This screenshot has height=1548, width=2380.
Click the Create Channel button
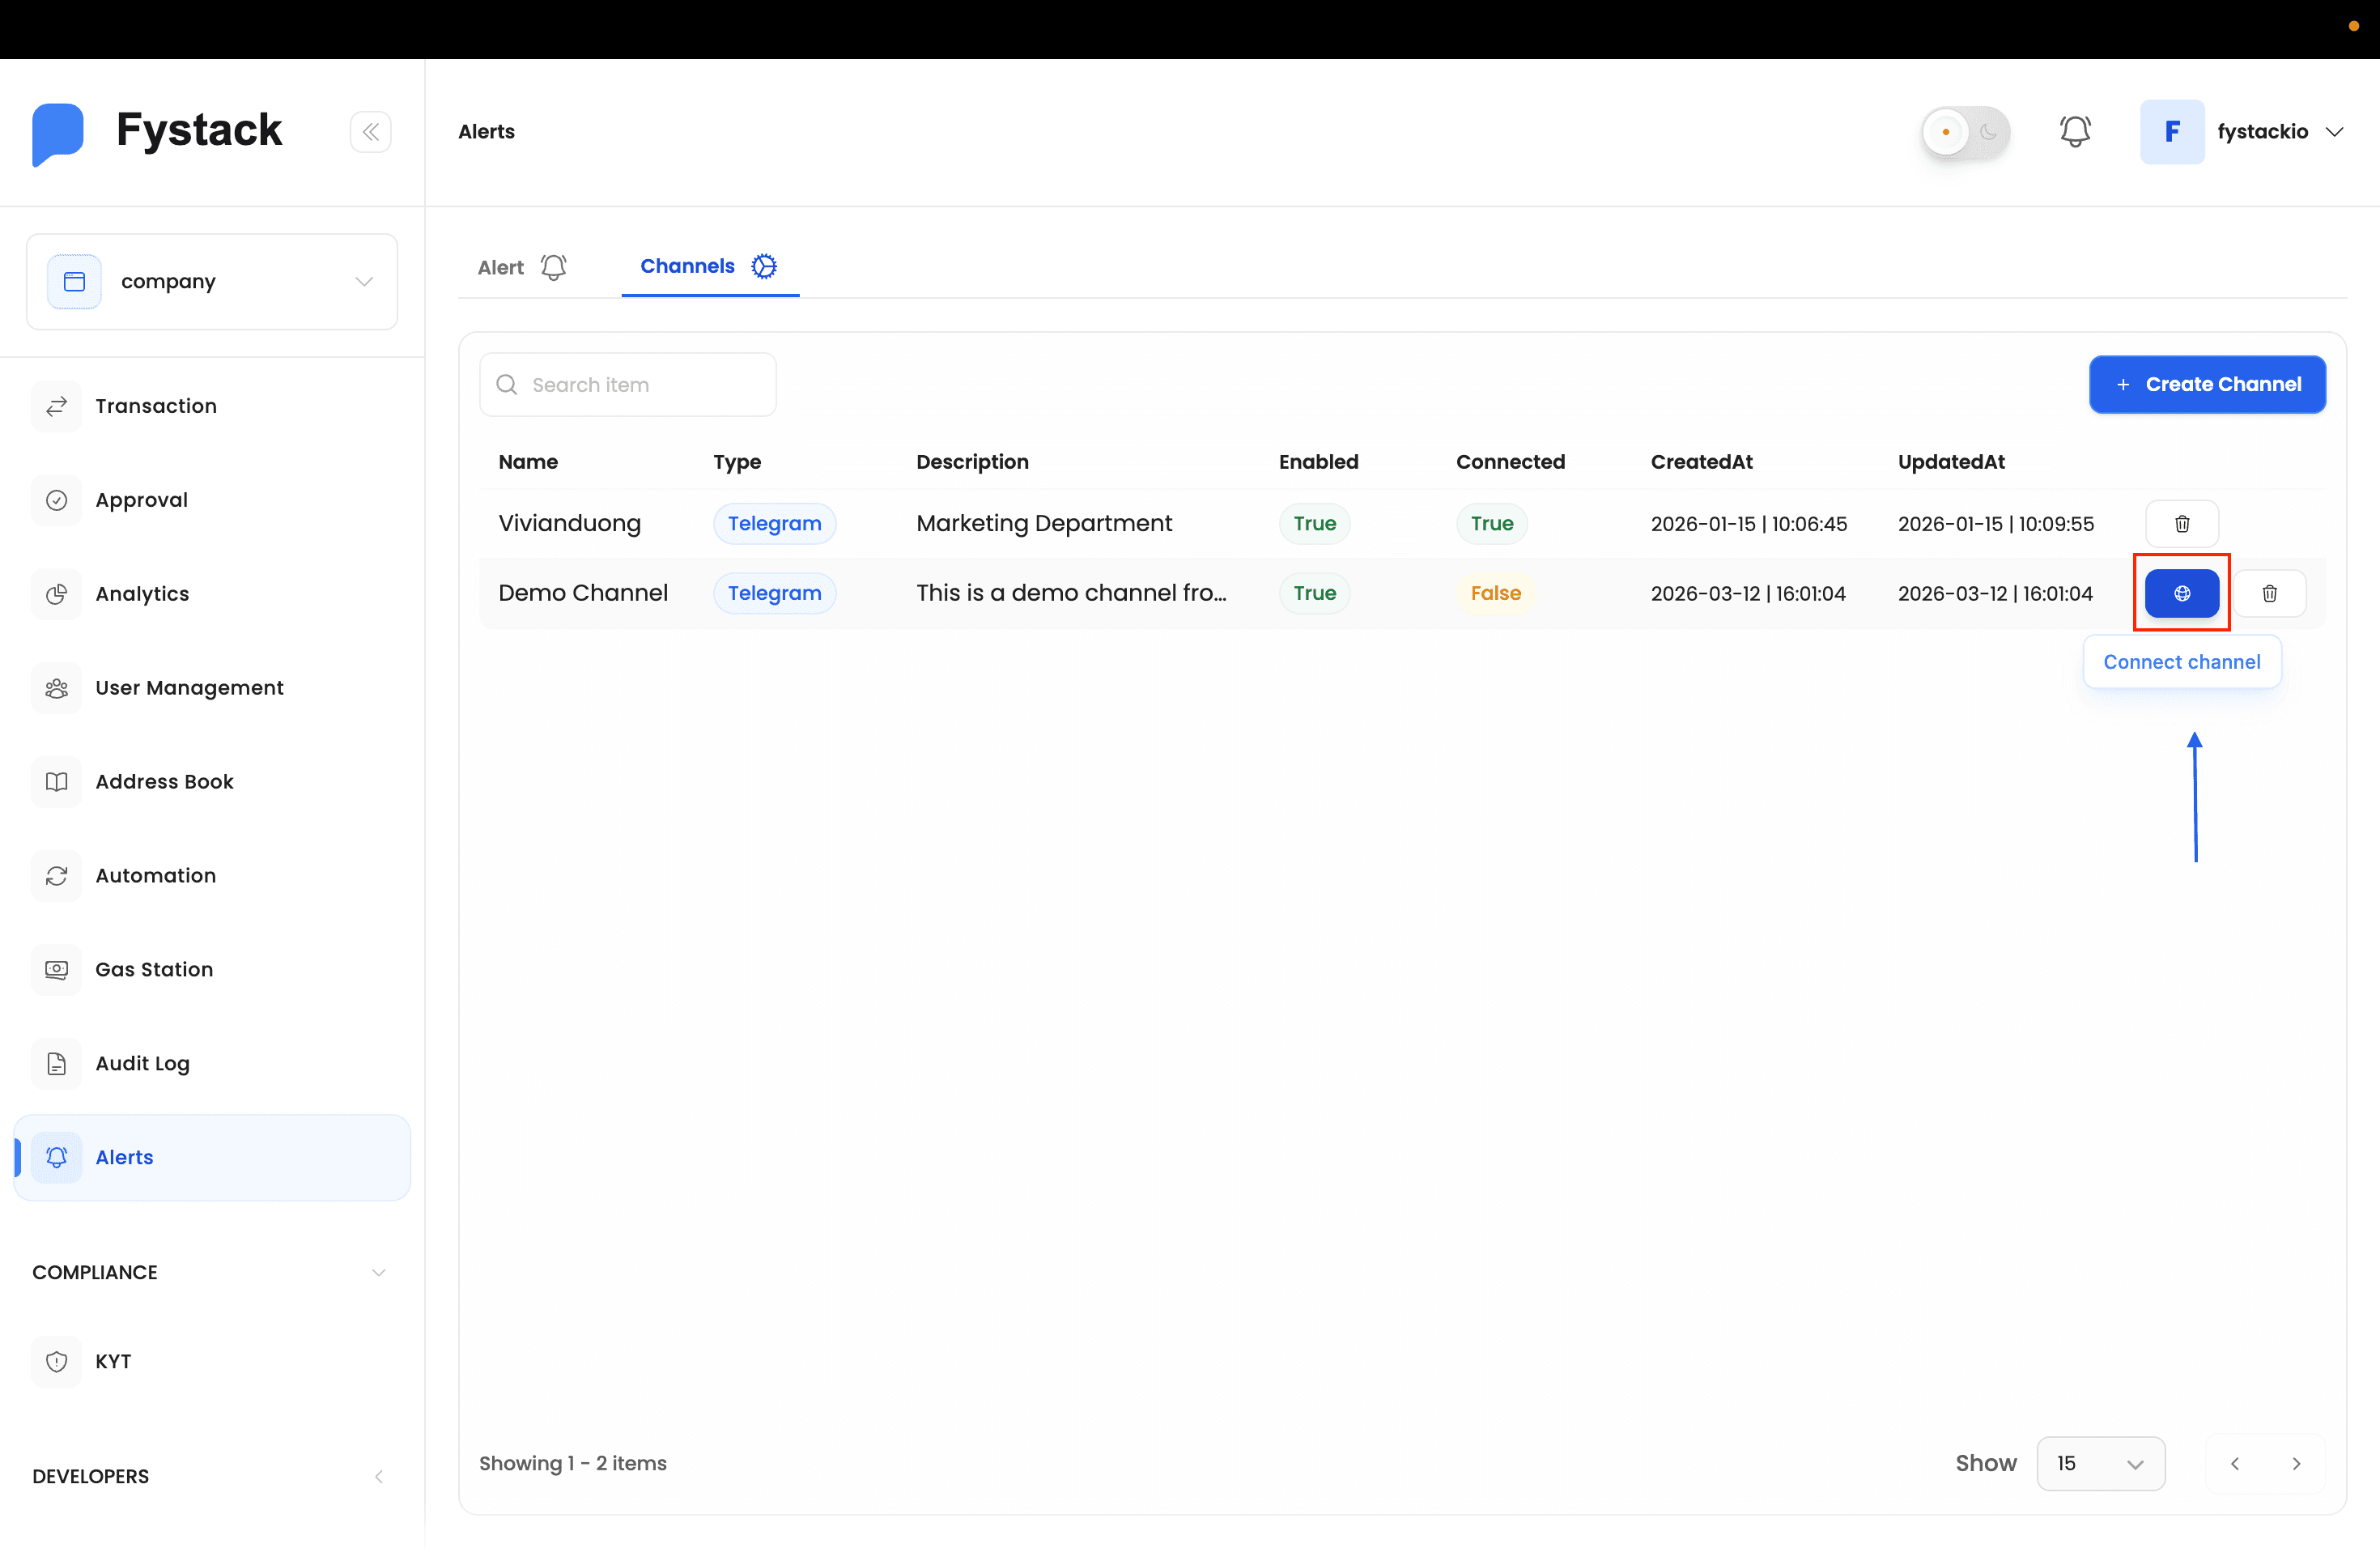[x=2207, y=384]
